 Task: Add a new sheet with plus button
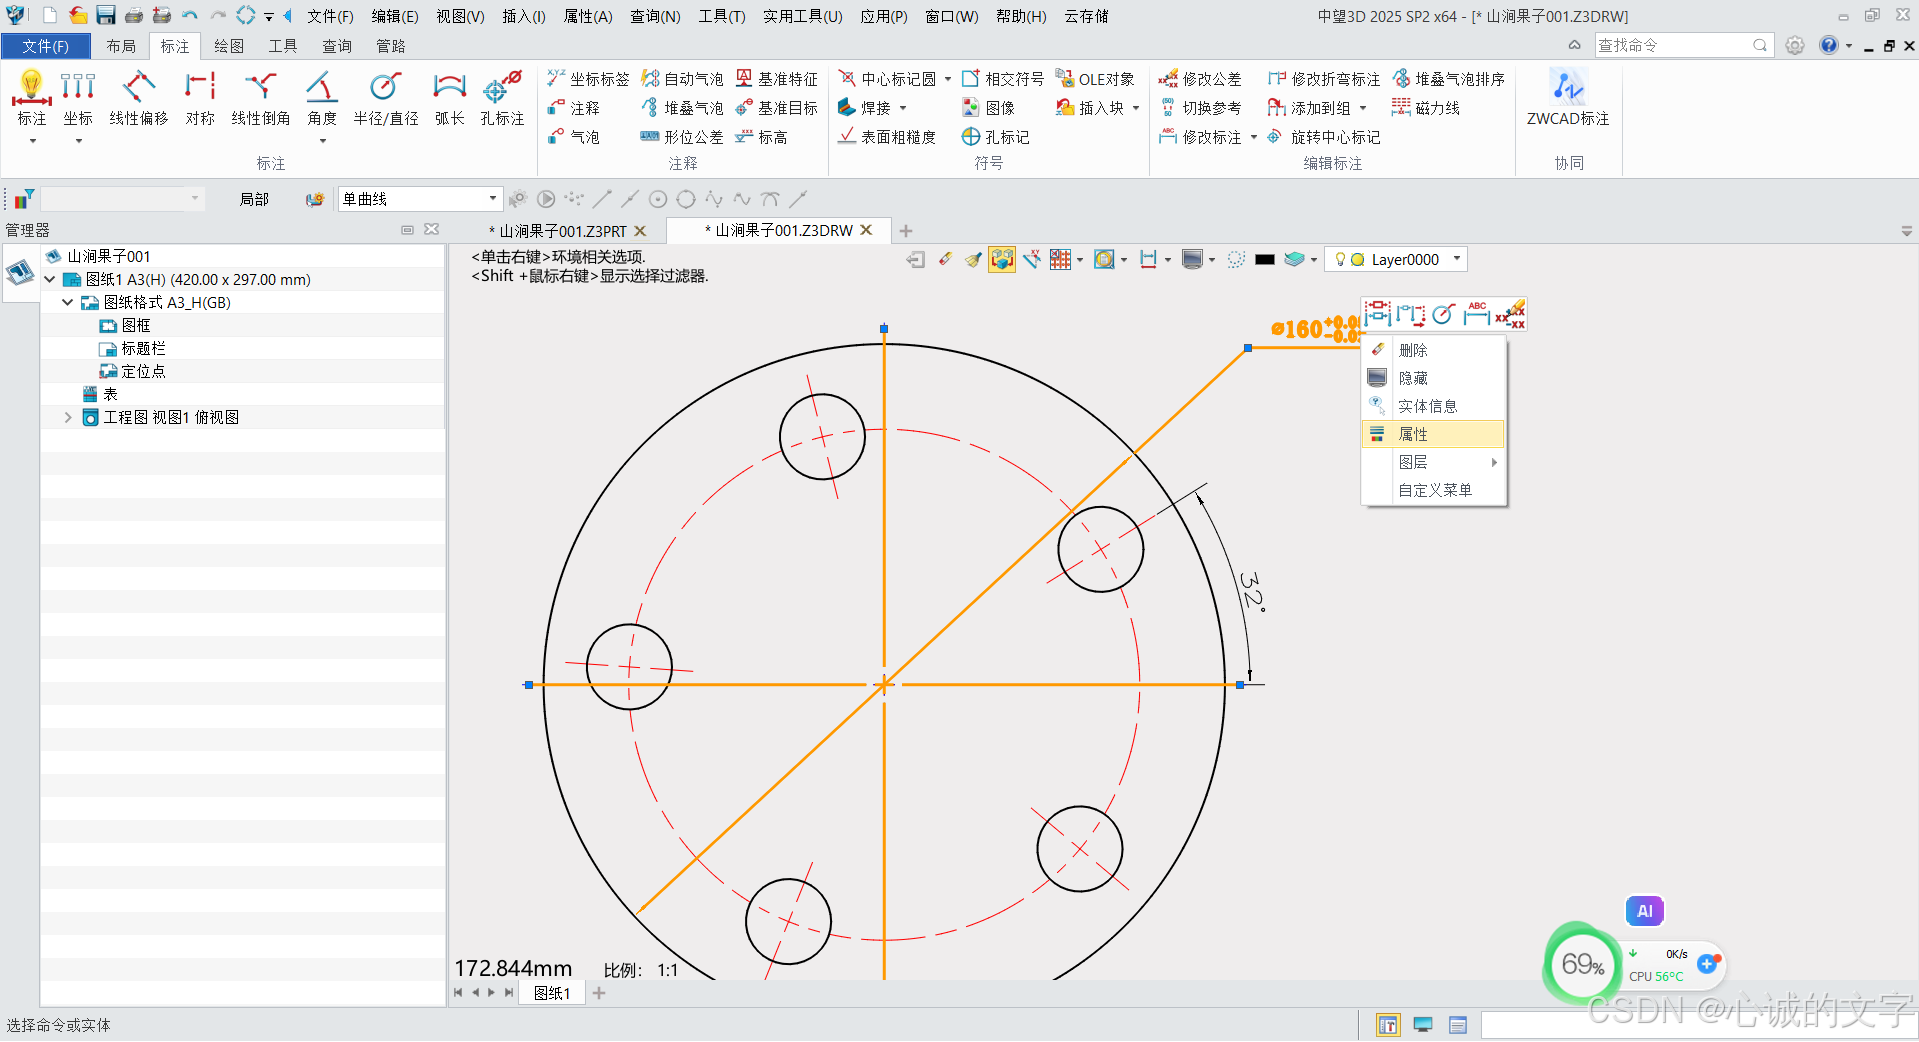(599, 993)
